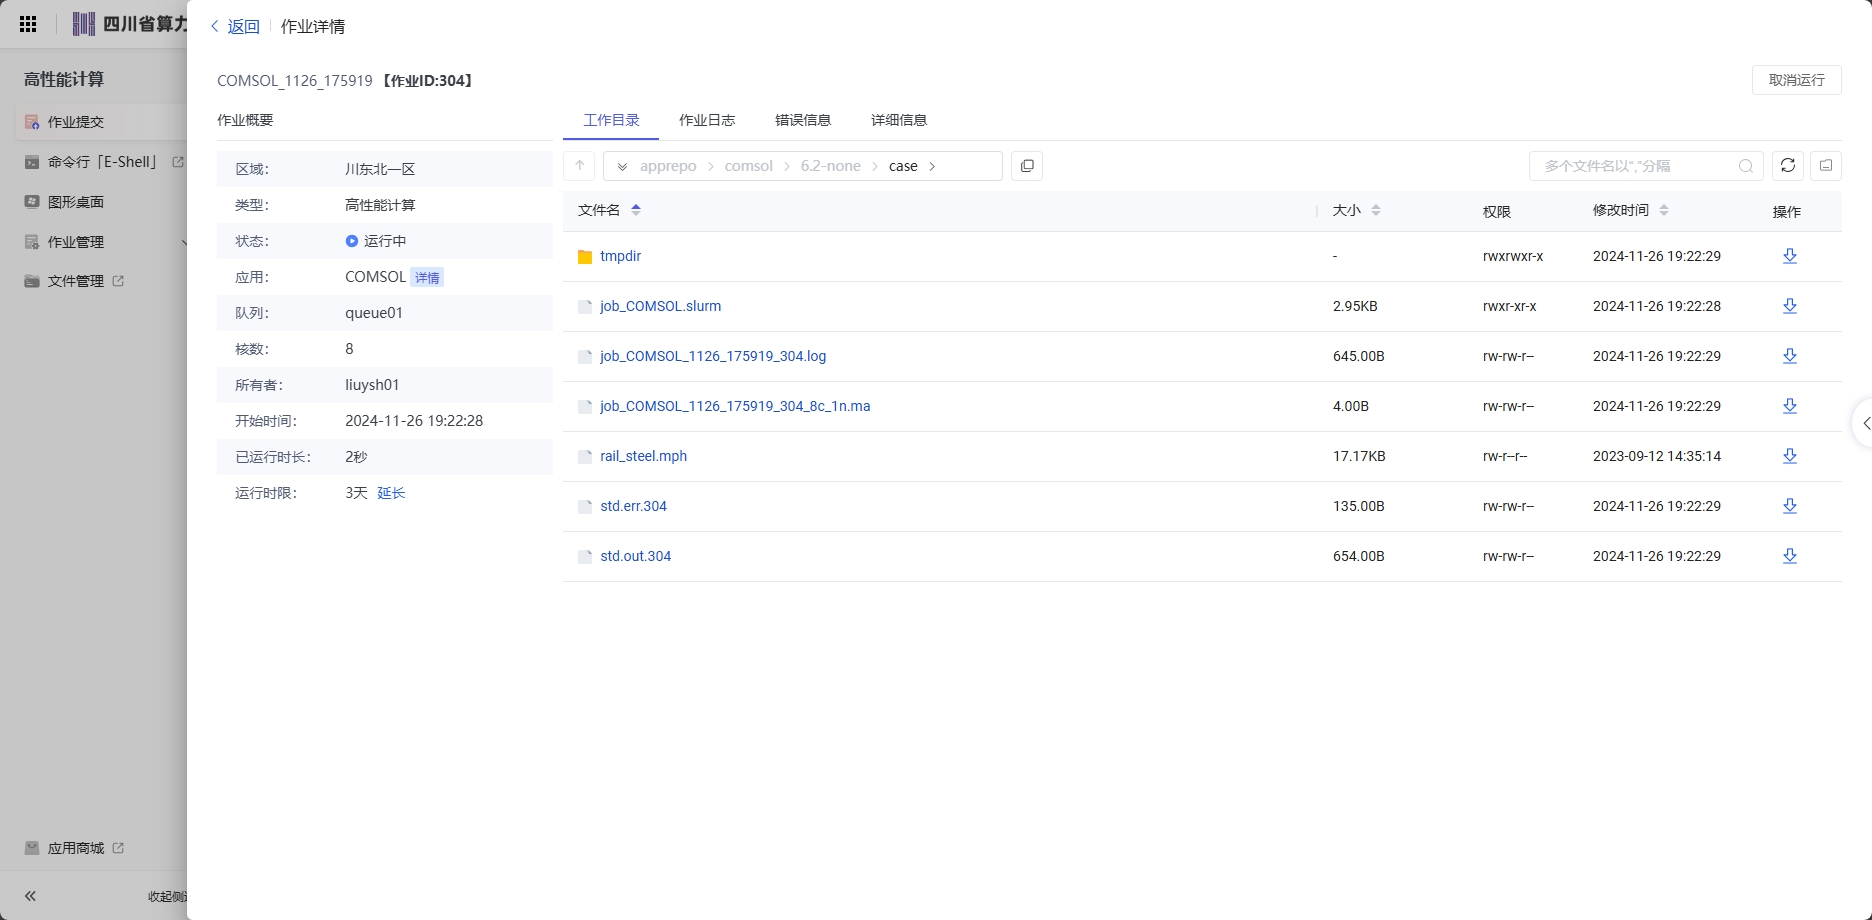Image resolution: width=1872 pixels, height=920 pixels.
Task: Download std.out.304 file
Action: pyautogui.click(x=1790, y=556)
